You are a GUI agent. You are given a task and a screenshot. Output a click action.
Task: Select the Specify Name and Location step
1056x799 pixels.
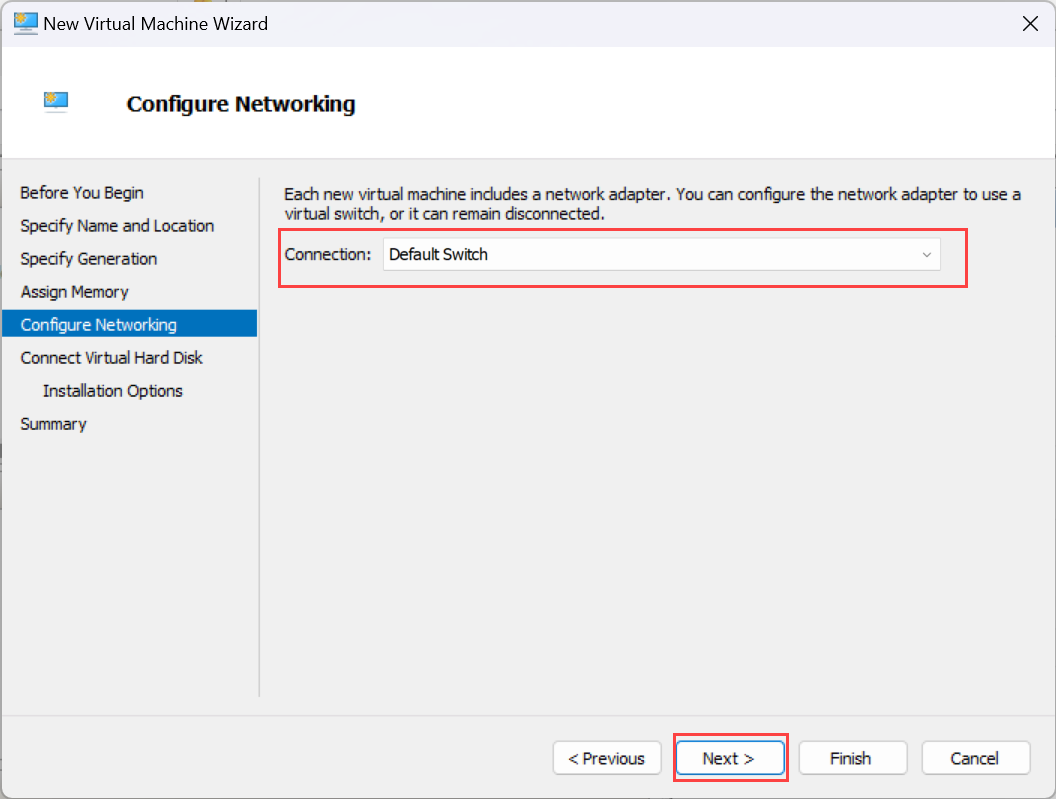[117, 225]
